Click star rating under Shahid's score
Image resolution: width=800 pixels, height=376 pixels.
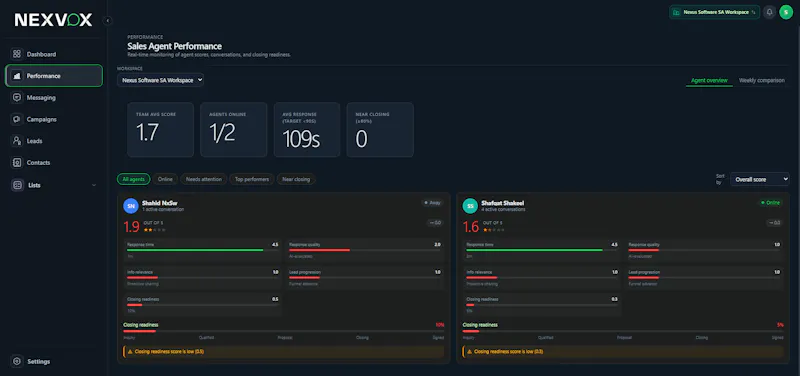point(154,230)
